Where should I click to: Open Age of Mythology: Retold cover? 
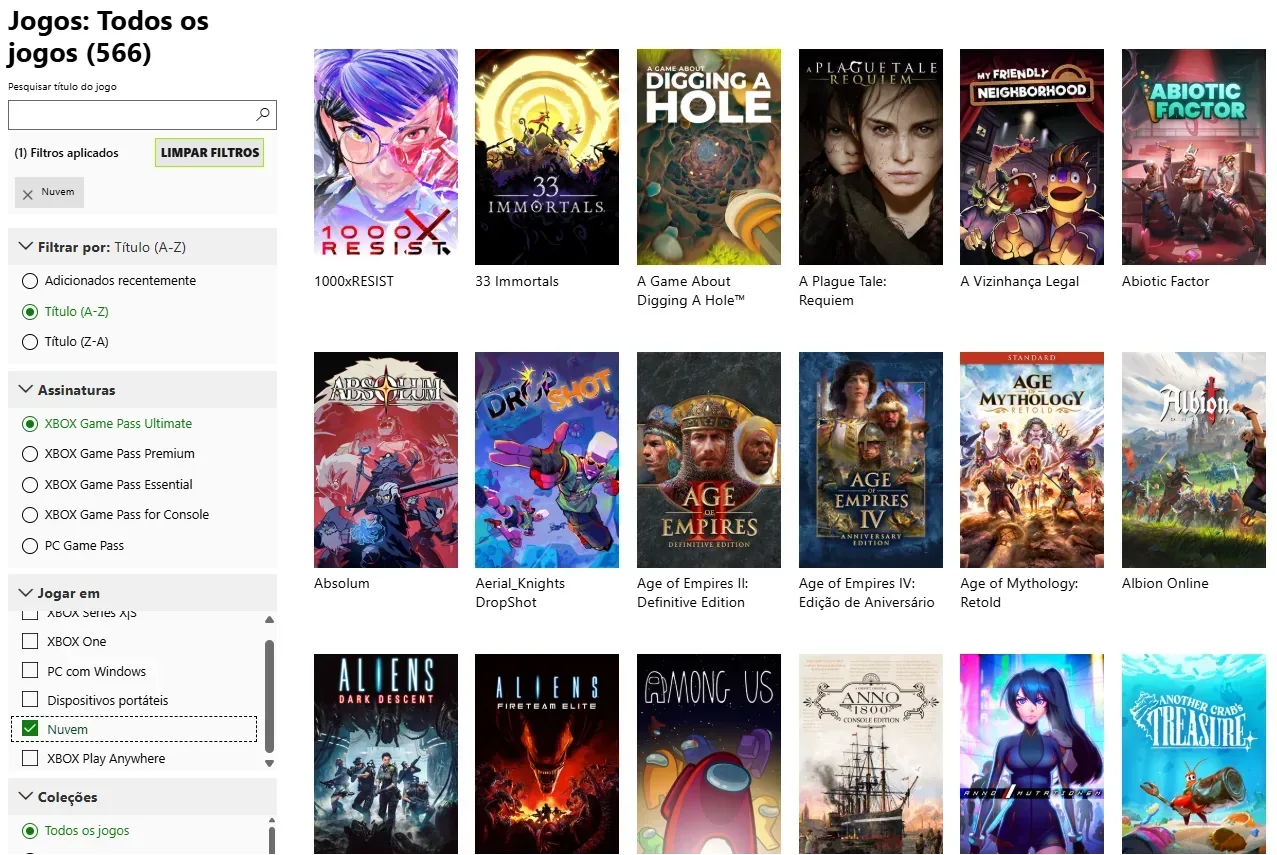(x=1032, y=460)
